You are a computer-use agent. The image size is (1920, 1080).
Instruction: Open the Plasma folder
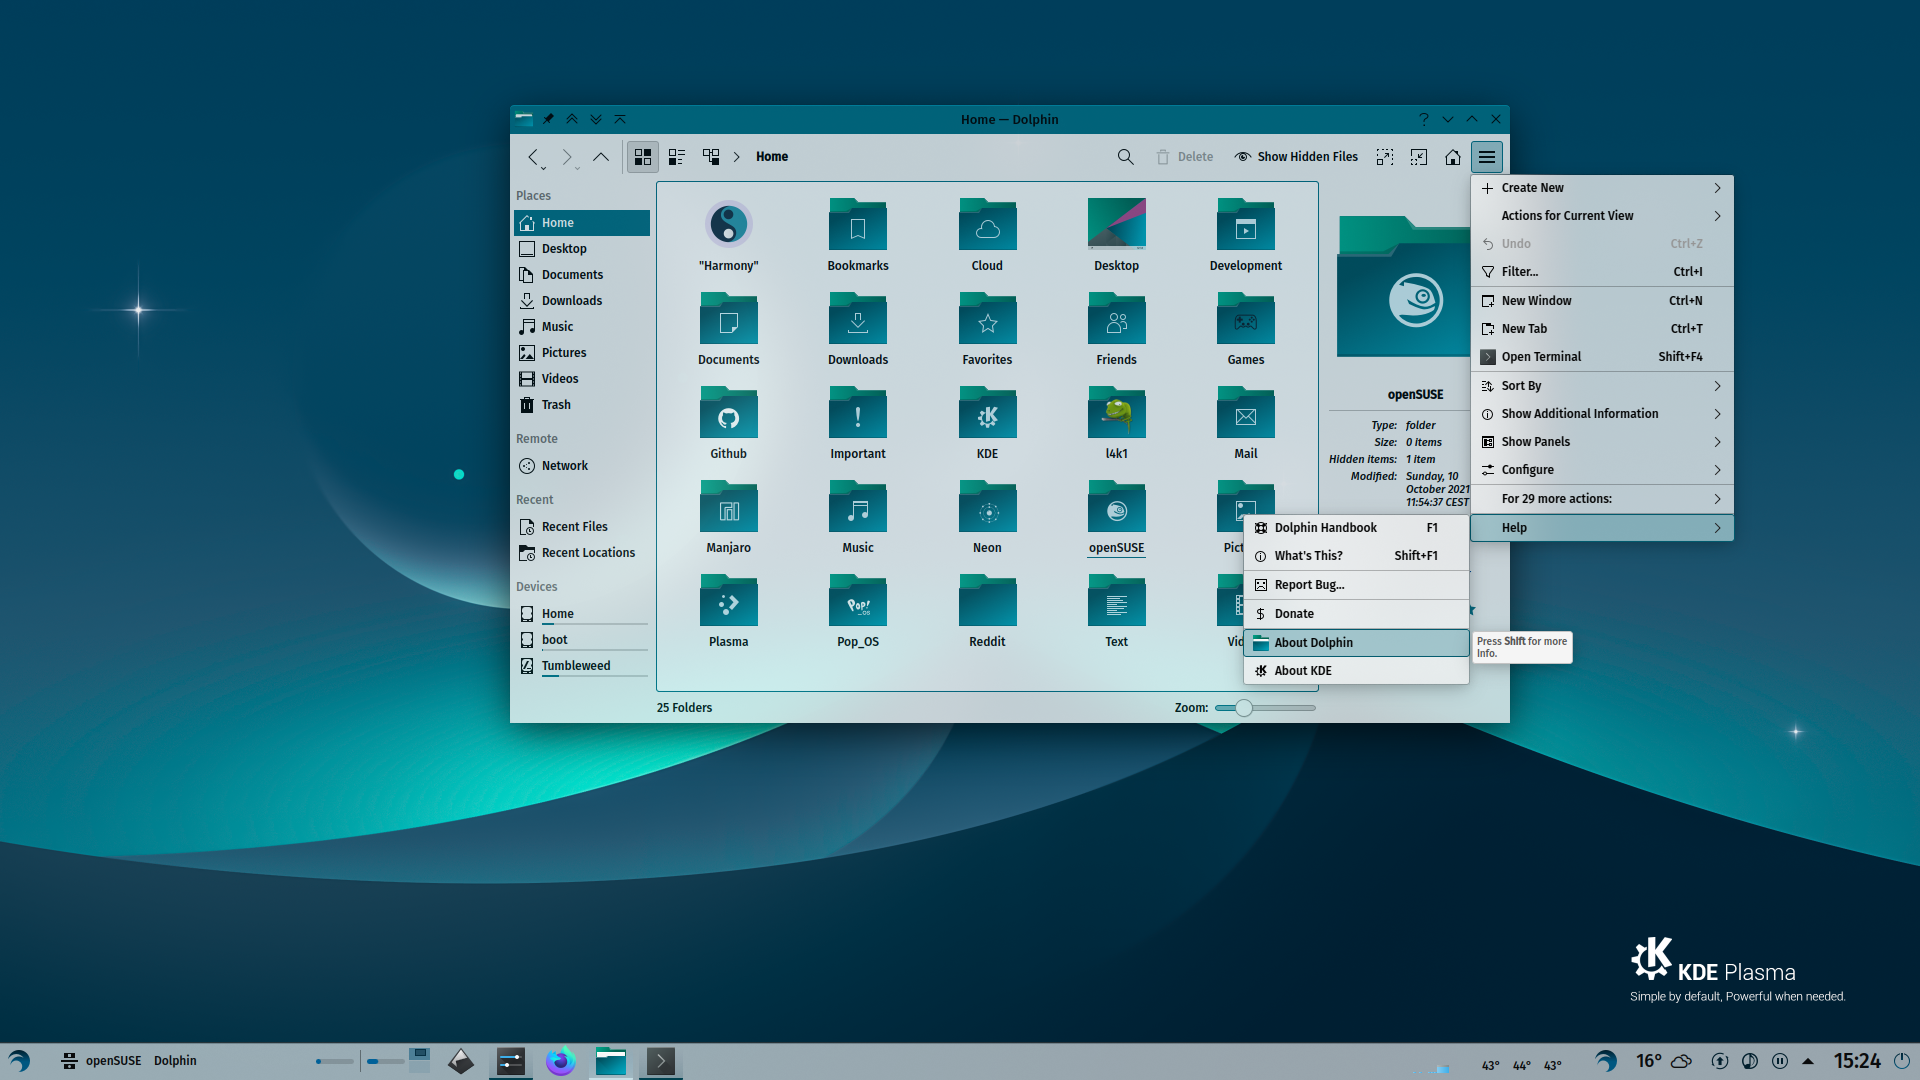728,612
